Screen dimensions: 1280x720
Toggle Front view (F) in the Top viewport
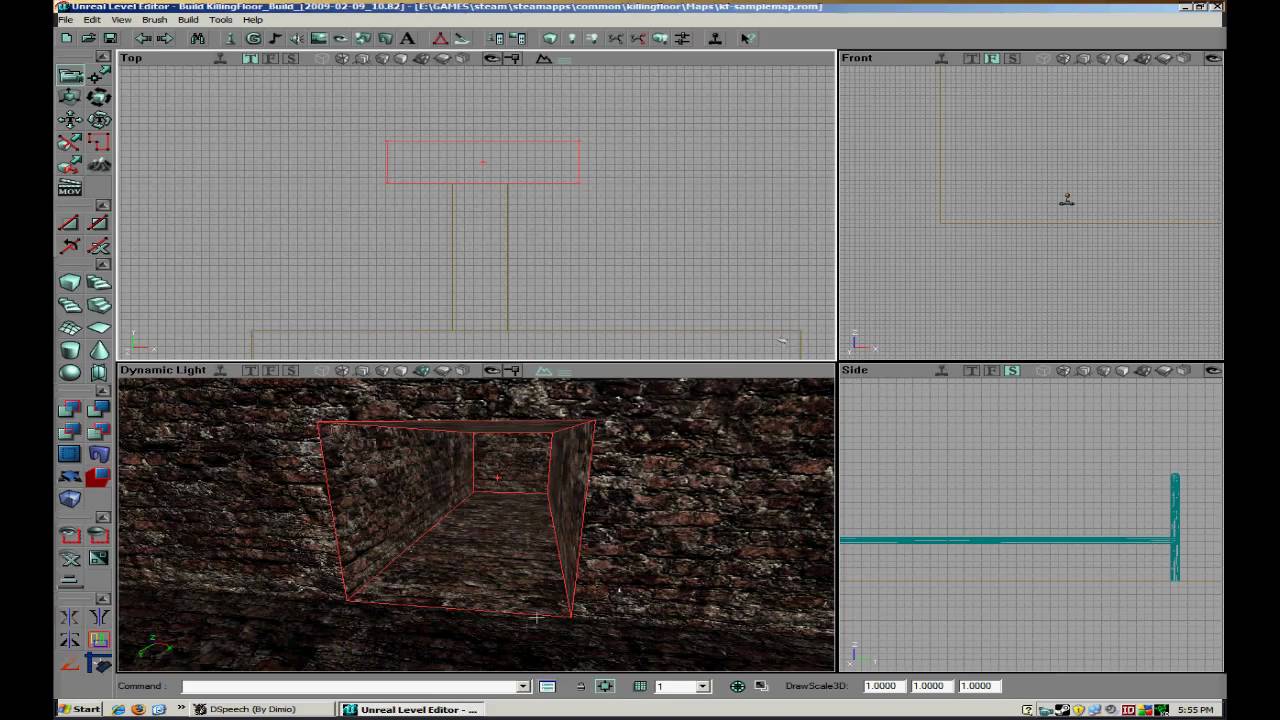tap(270, 58)
